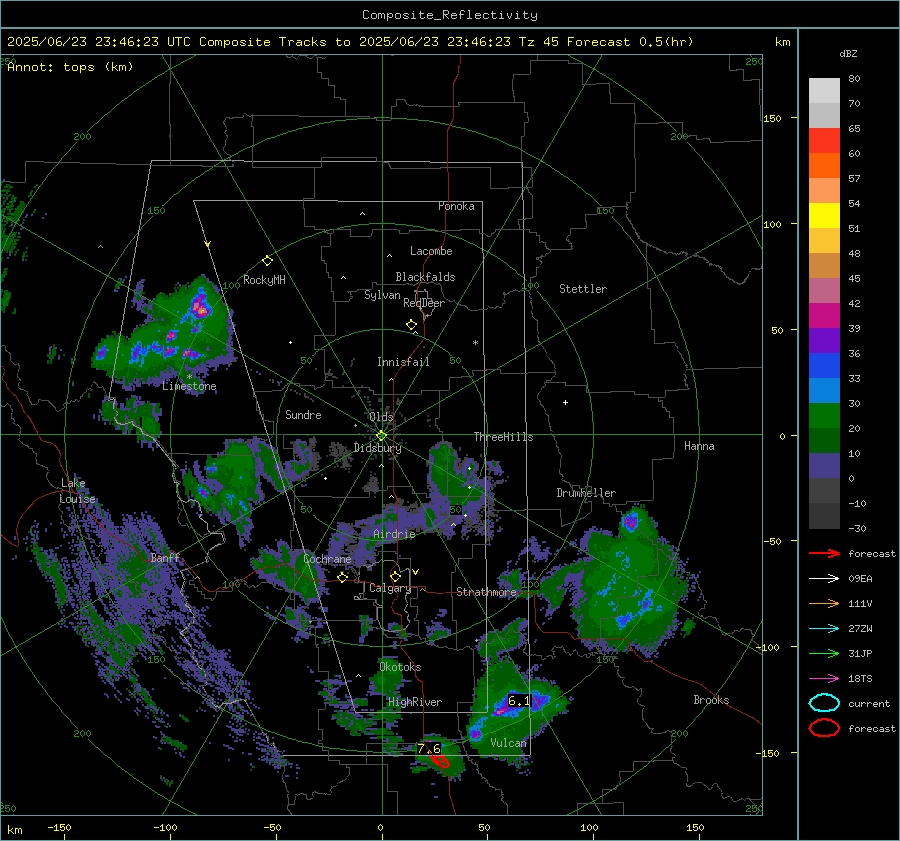900x841 pixels.
Task: Click the cyan 27ZW arrow legend icon
Action: (x=824, y=629)
